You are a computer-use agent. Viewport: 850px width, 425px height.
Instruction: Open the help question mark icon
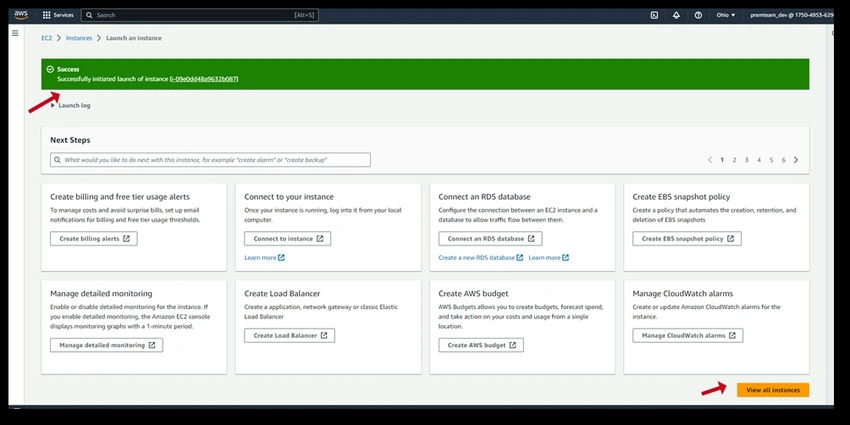click(x=698, y=15)
